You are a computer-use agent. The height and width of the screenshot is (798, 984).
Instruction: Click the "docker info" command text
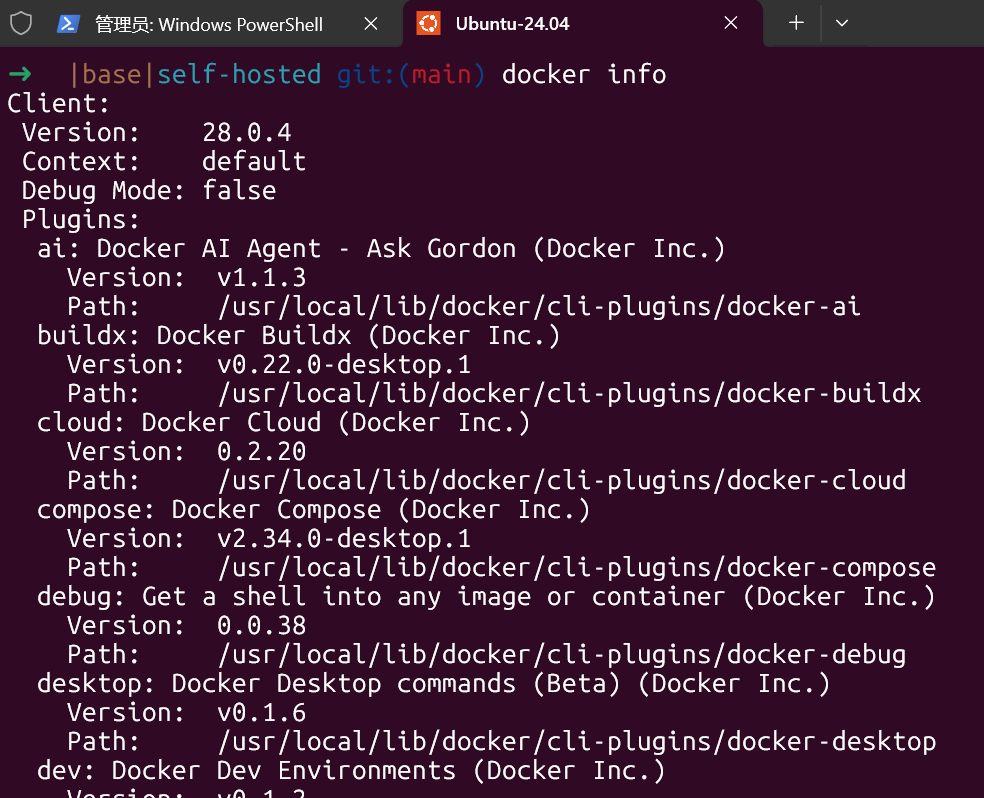click(583, 75)
